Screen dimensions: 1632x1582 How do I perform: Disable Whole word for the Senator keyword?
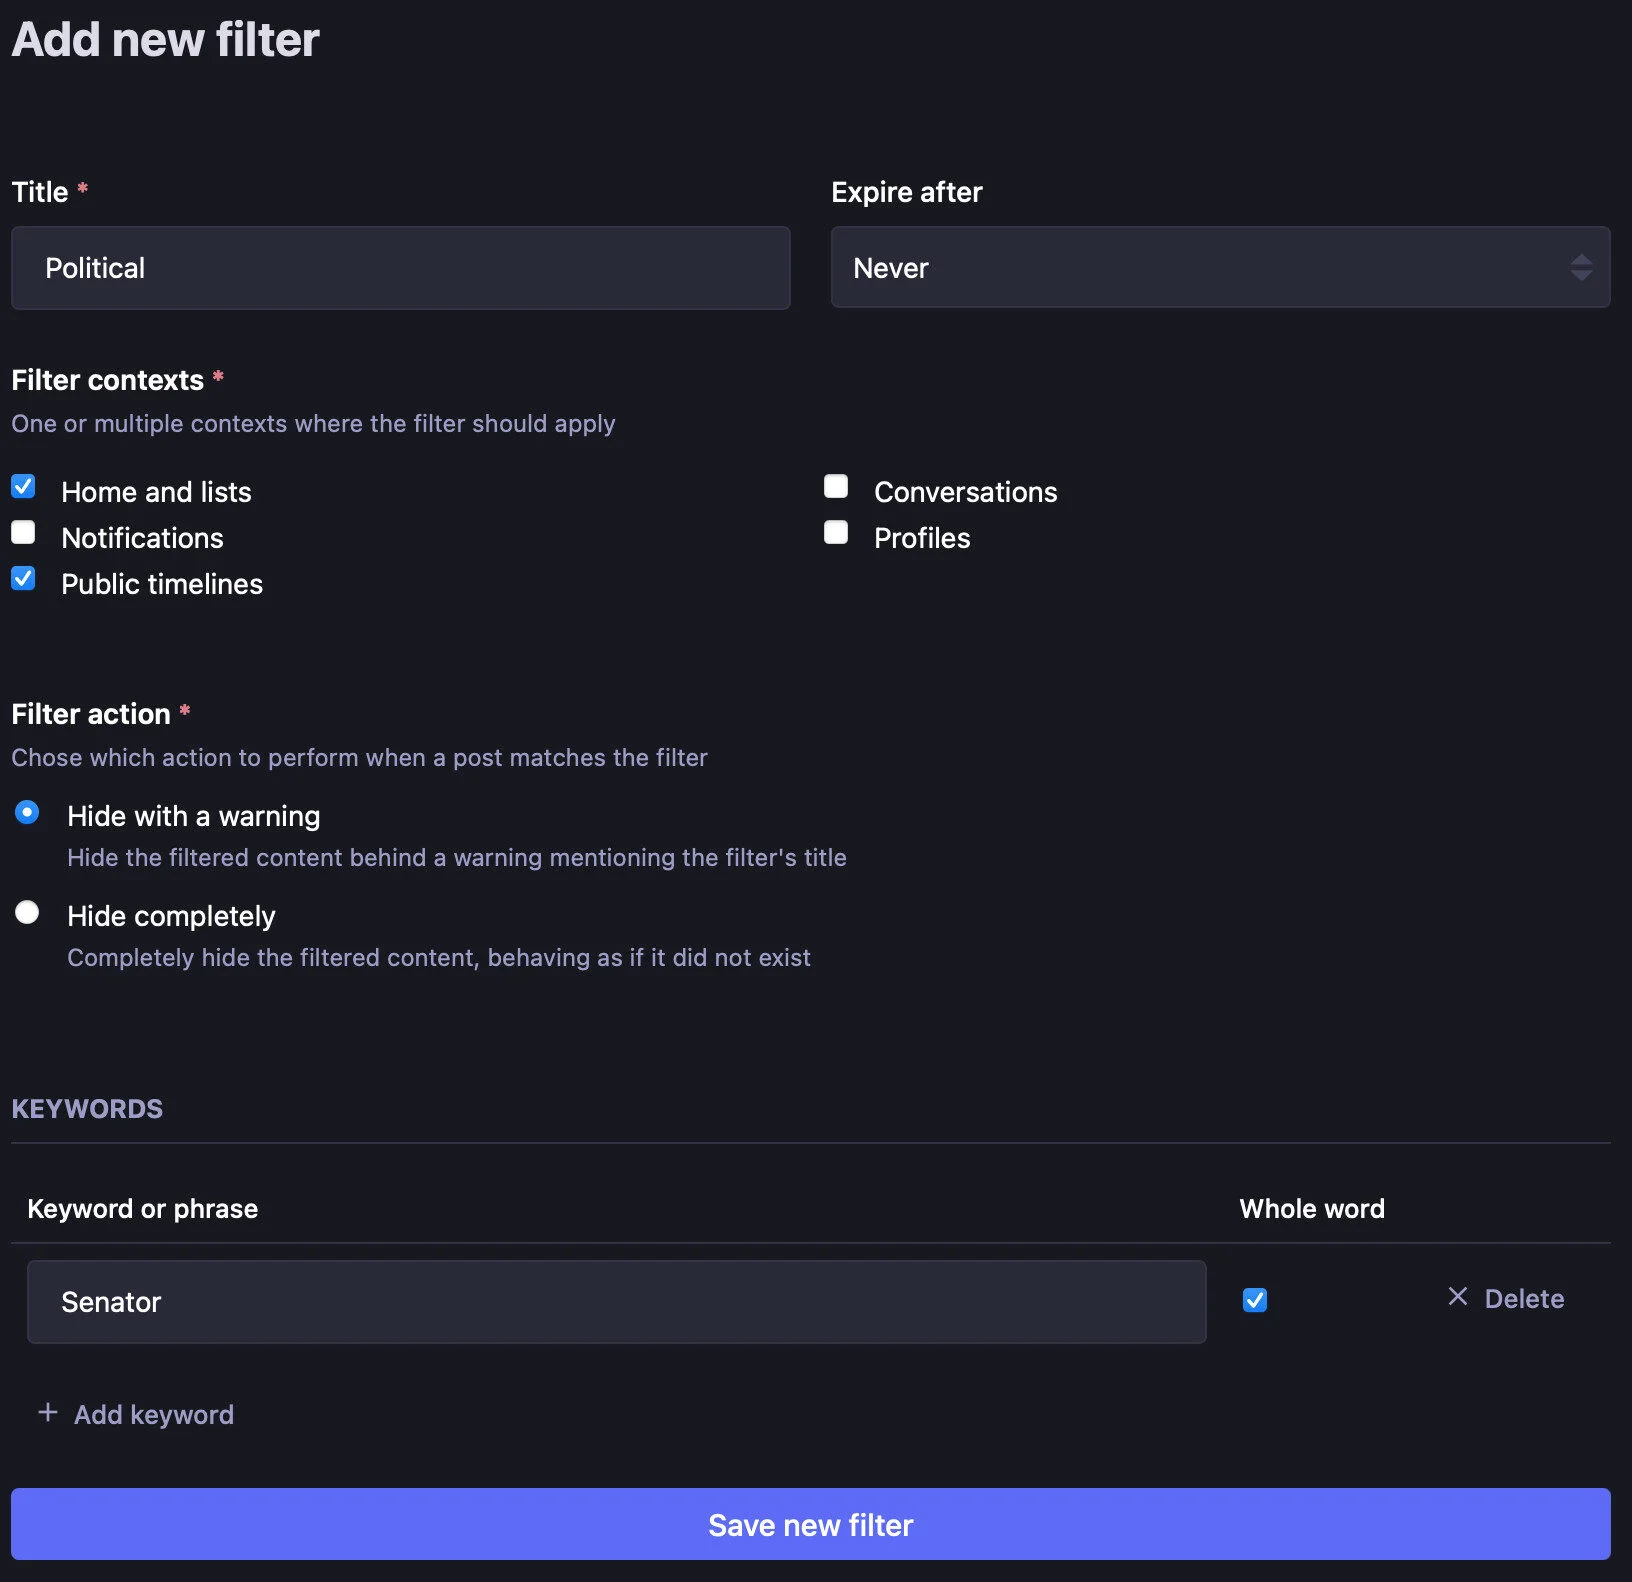[x=1254, y=1300]
